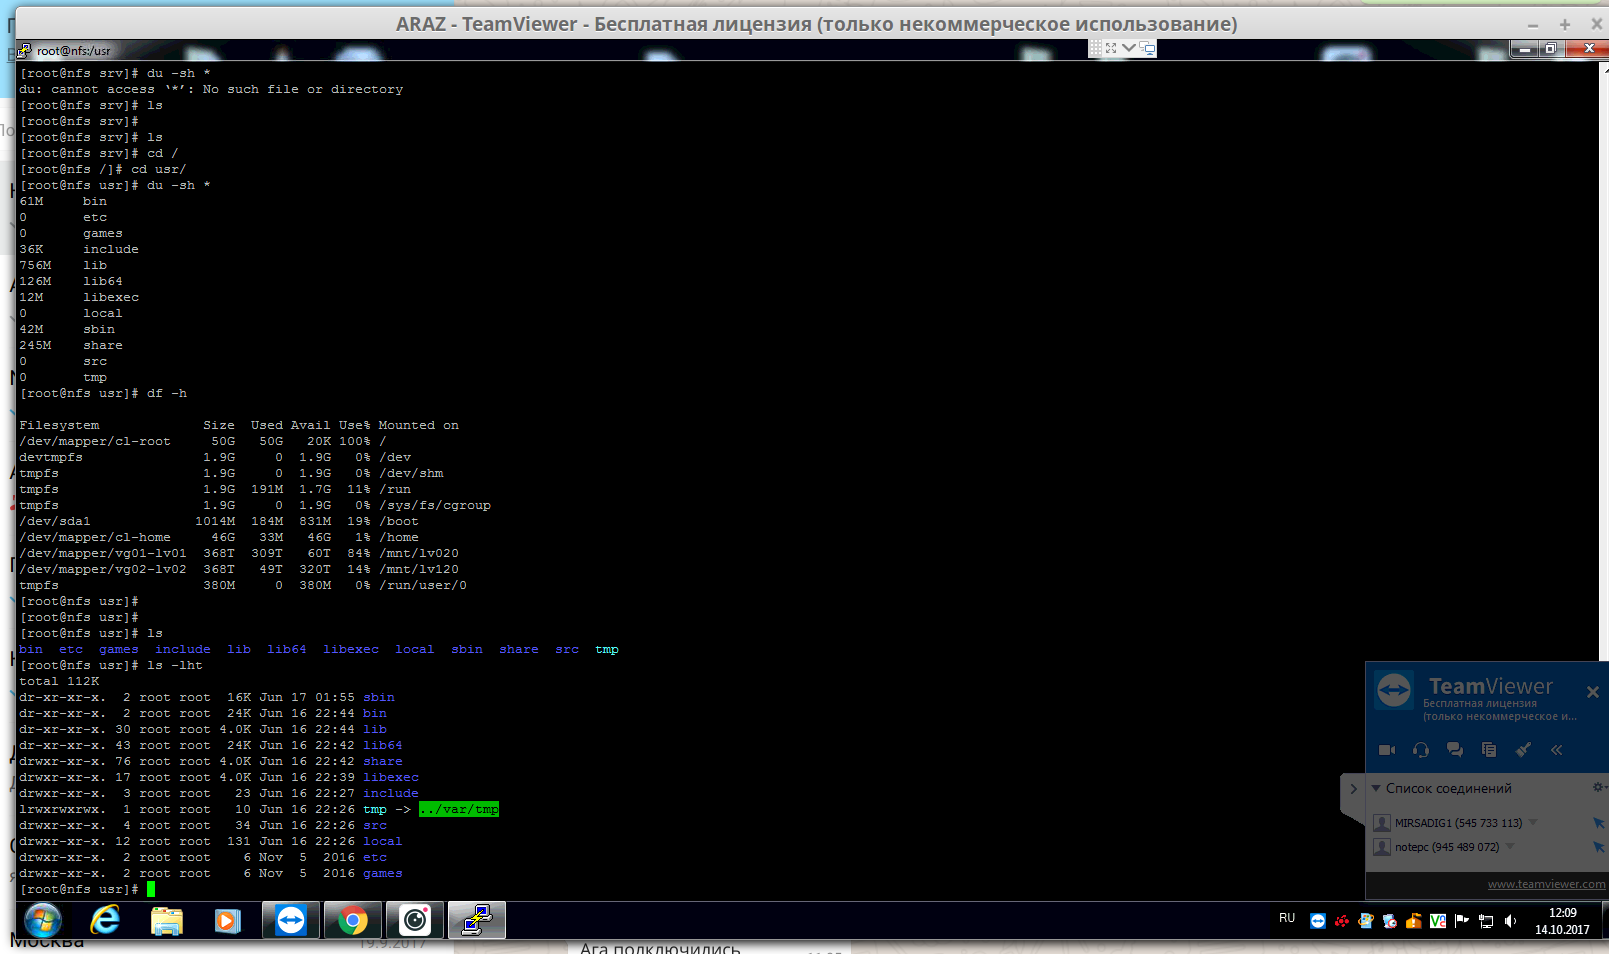
Task: Click '/mnt/lv020' mount point text
Action: (419, 553)
